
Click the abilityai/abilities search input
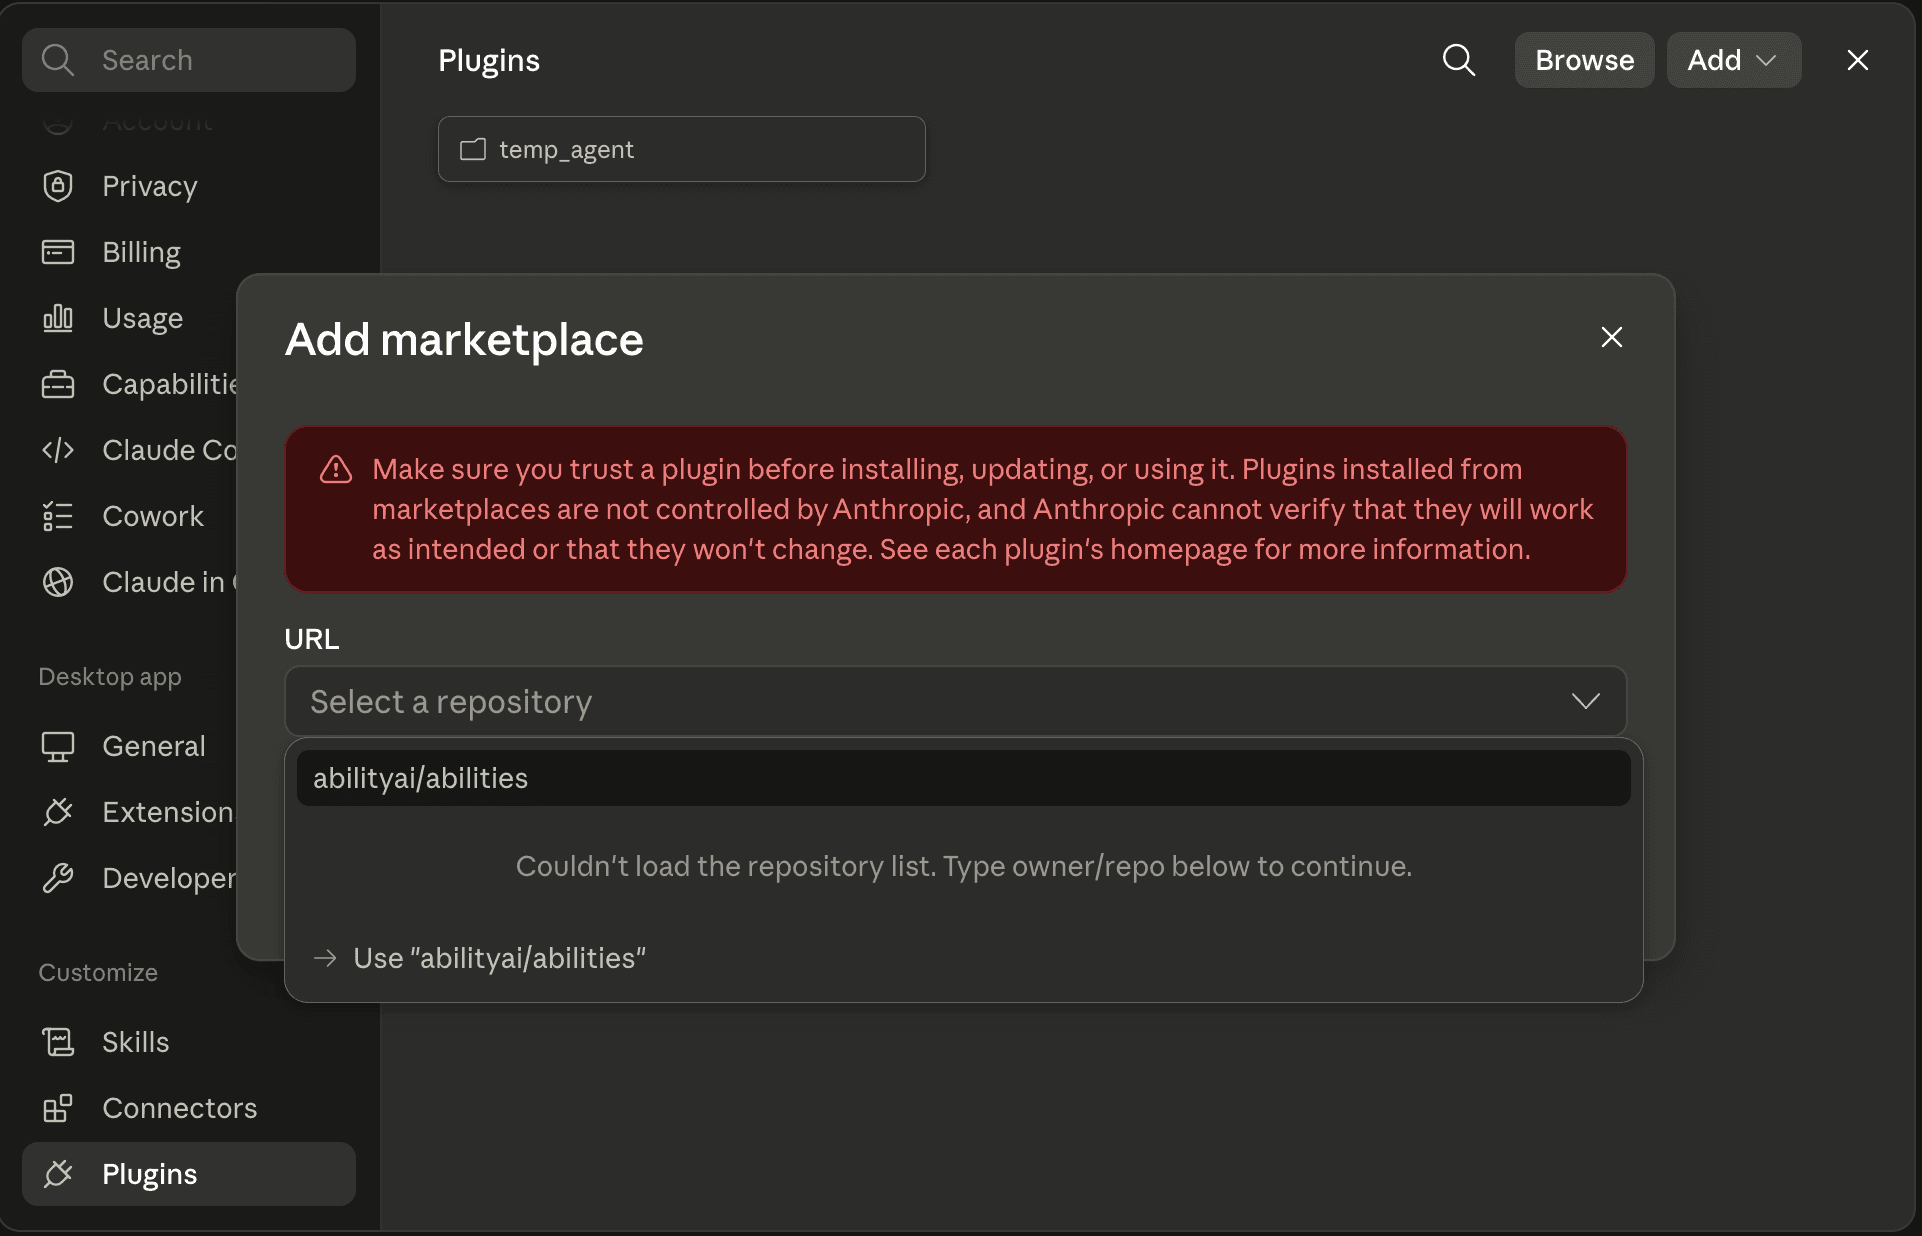tap(964, 778)
